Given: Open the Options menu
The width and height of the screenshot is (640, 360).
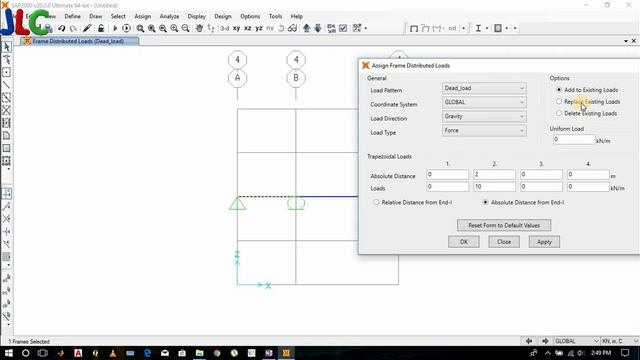Looking at the screenshot, I should pyautogui.click(x=250, y=16).
